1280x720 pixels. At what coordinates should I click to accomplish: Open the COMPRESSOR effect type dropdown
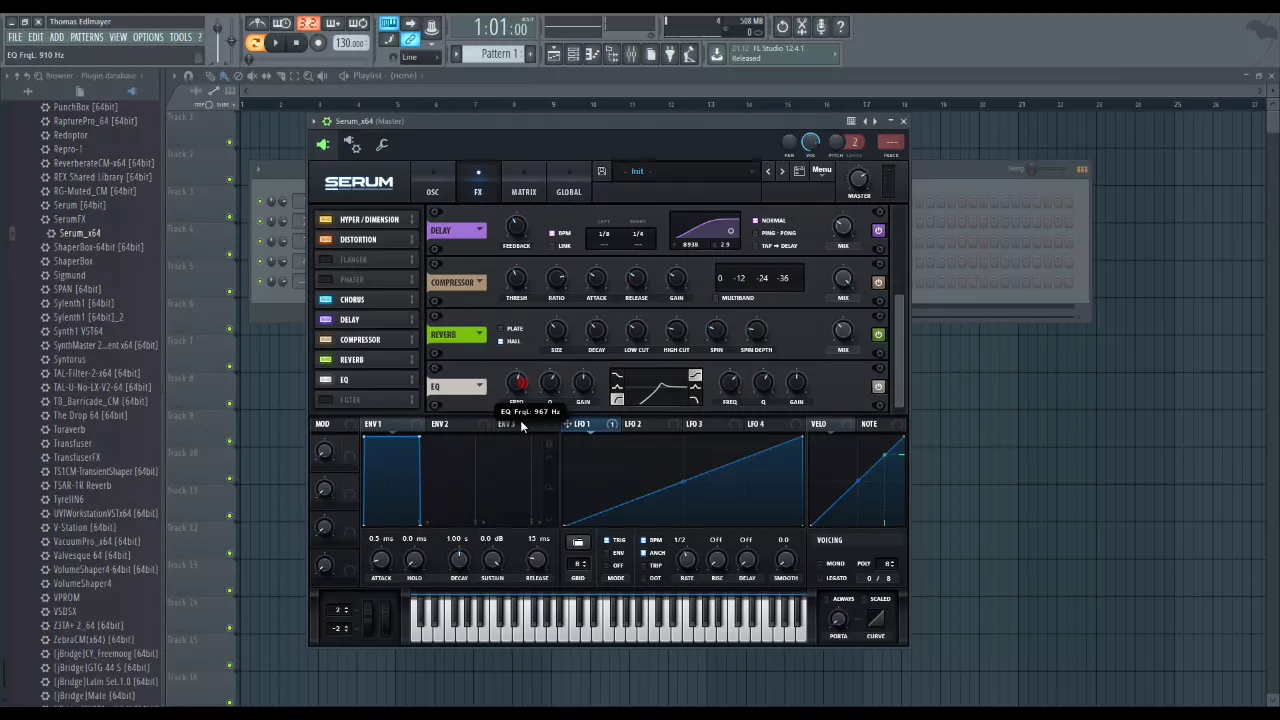point(457,283)
